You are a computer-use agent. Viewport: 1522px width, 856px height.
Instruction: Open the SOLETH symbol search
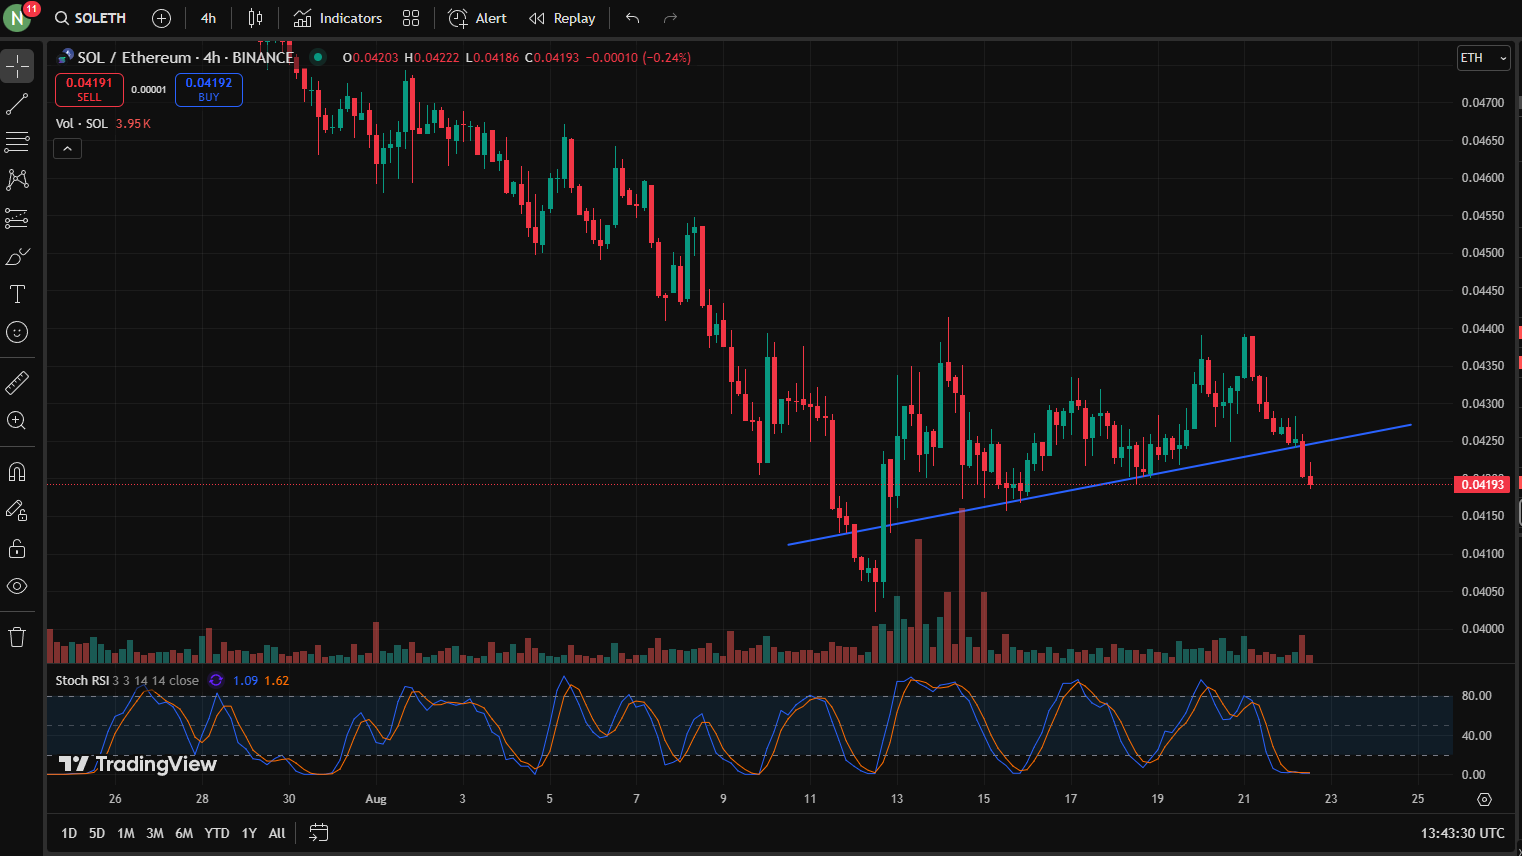(x=90, y=18)
